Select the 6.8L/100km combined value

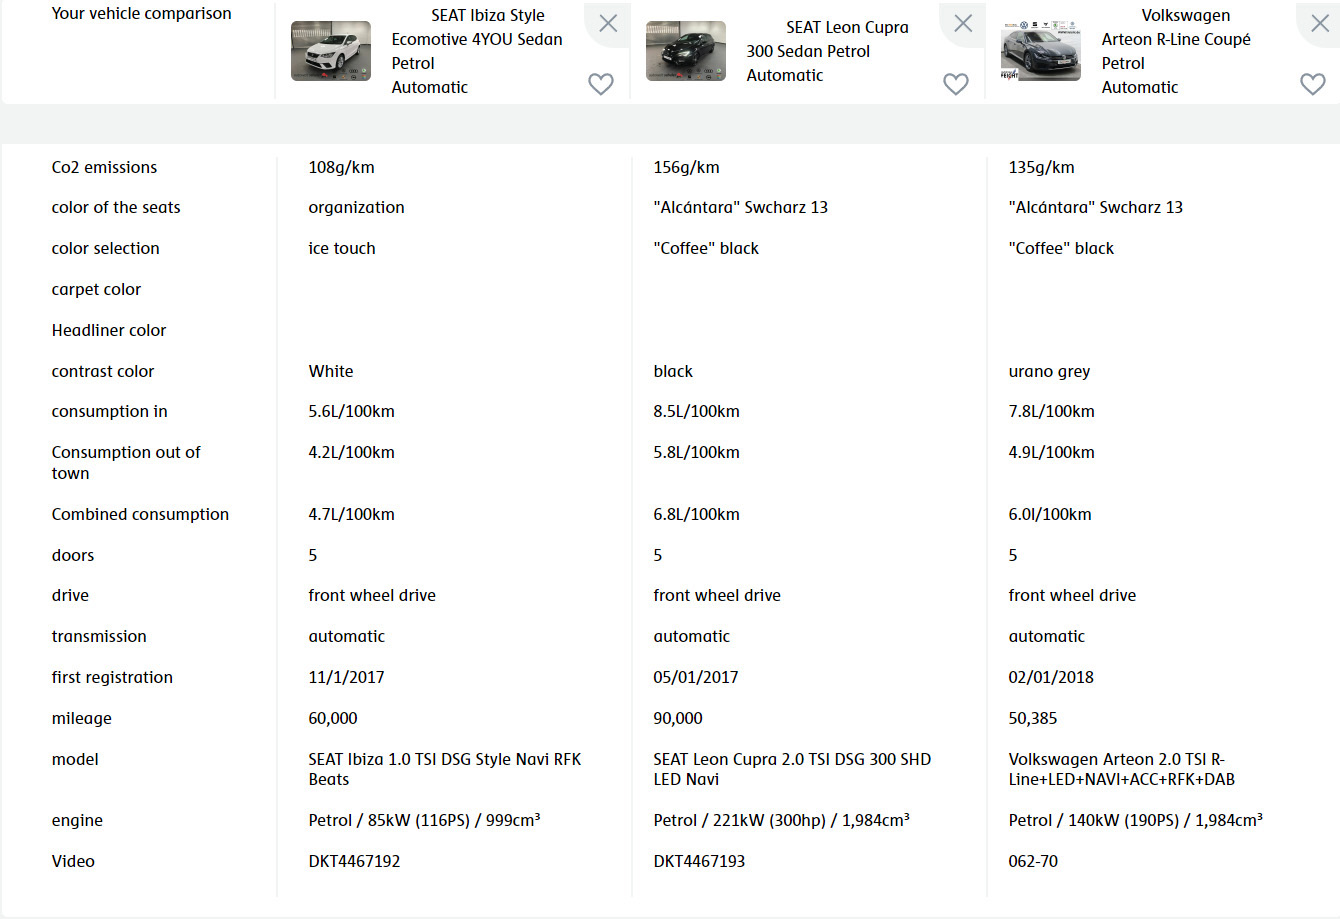coord(696,515)
